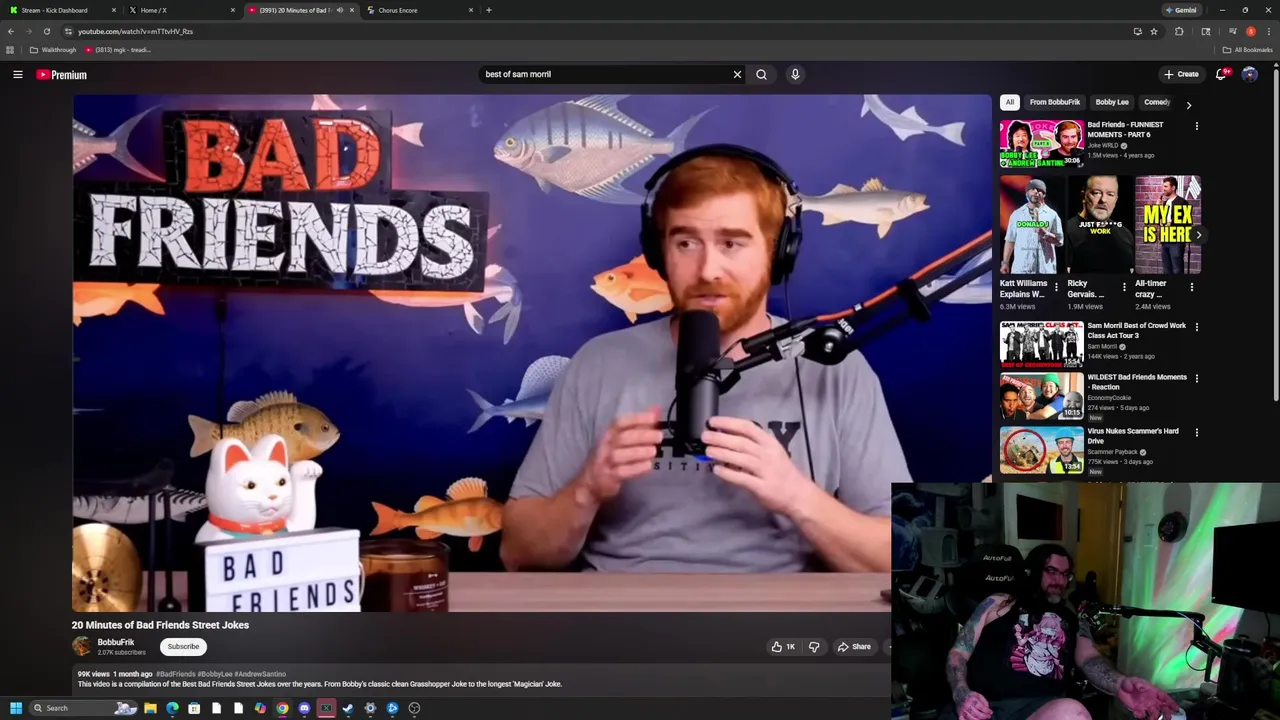
Task: Open Chrome extensions puzzle icon
Action: (1179, 31)
